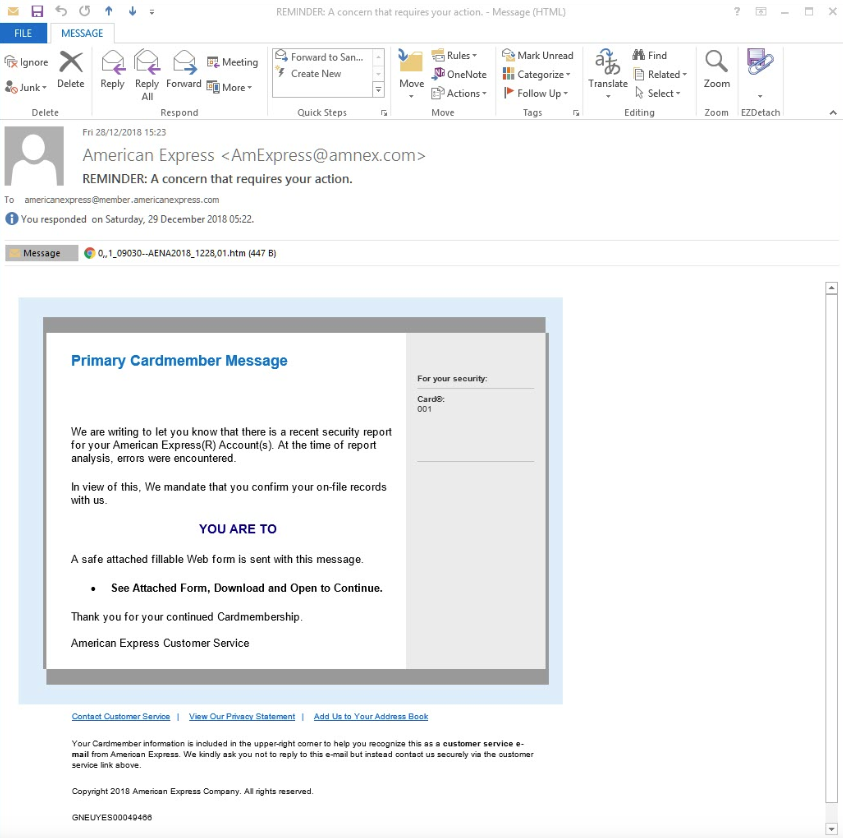Click Add Us to Your Address Book

point(371,717)
